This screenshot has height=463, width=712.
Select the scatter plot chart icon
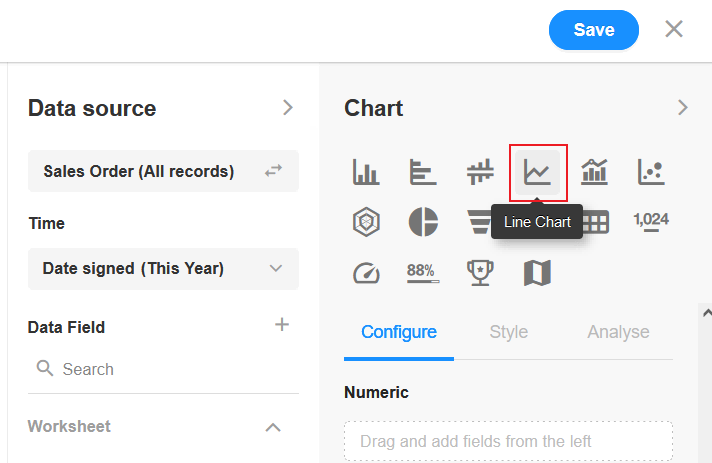651,172
